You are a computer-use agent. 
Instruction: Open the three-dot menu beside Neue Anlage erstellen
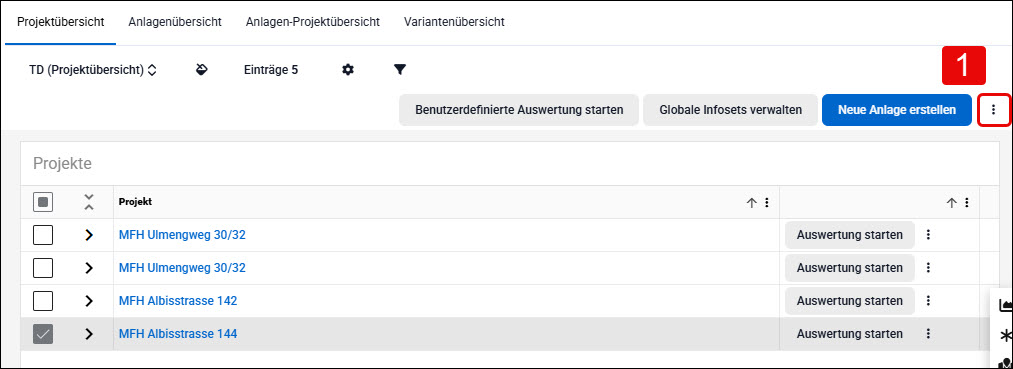(993, 111)
